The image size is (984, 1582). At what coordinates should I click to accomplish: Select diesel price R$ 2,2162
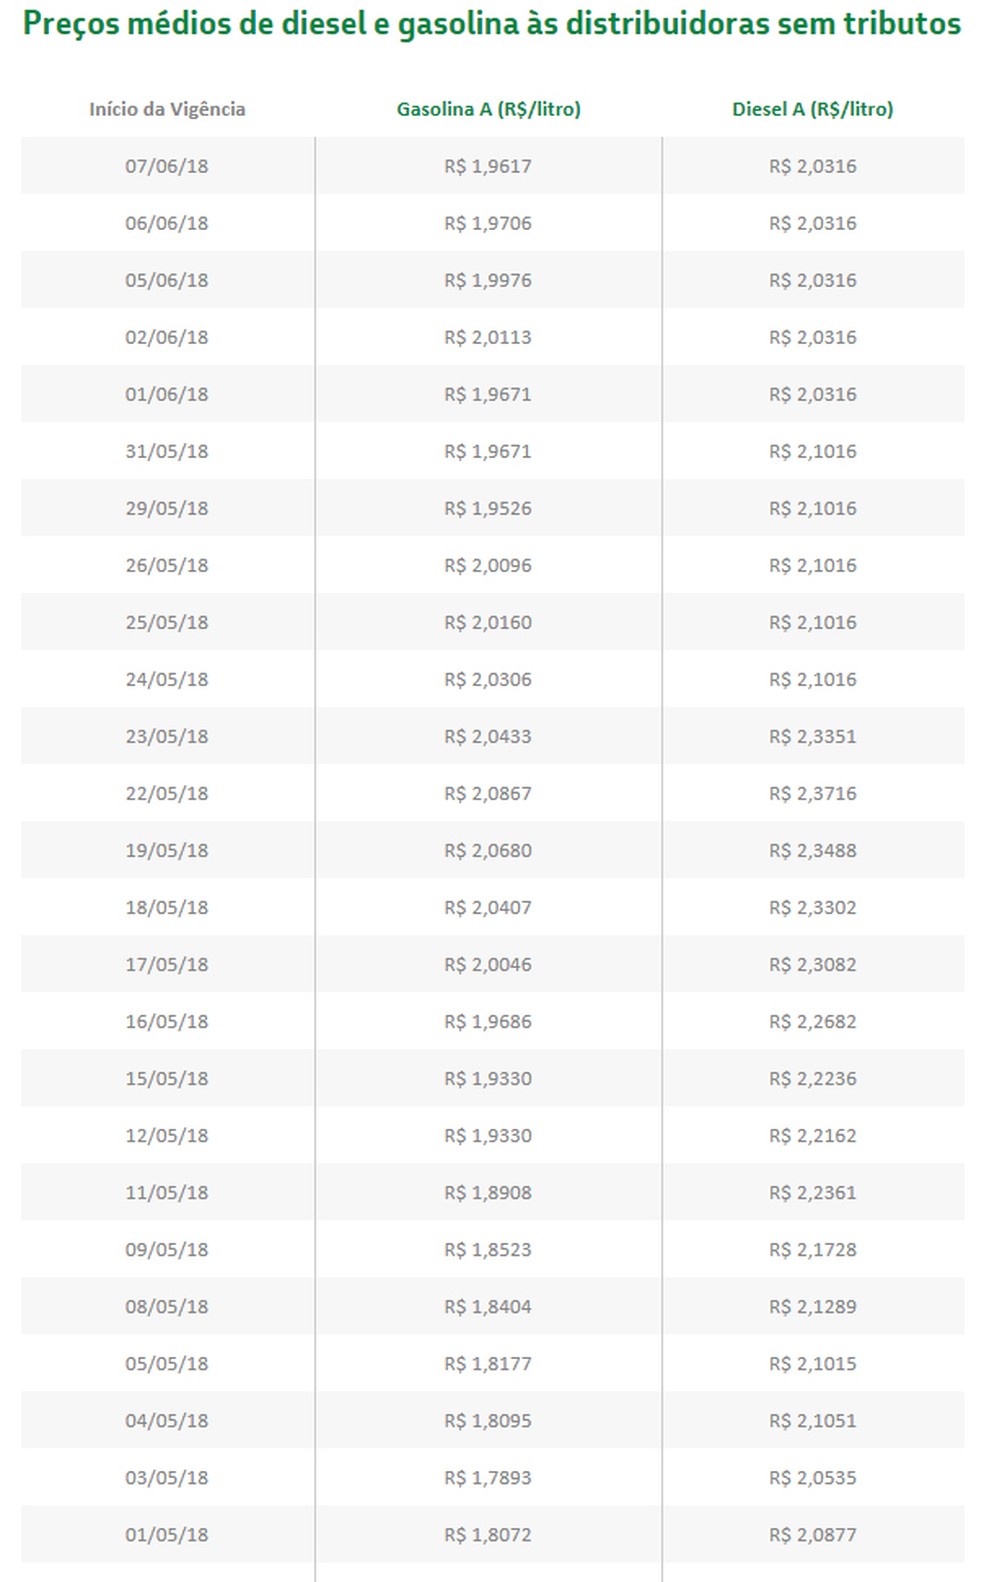812,1135
